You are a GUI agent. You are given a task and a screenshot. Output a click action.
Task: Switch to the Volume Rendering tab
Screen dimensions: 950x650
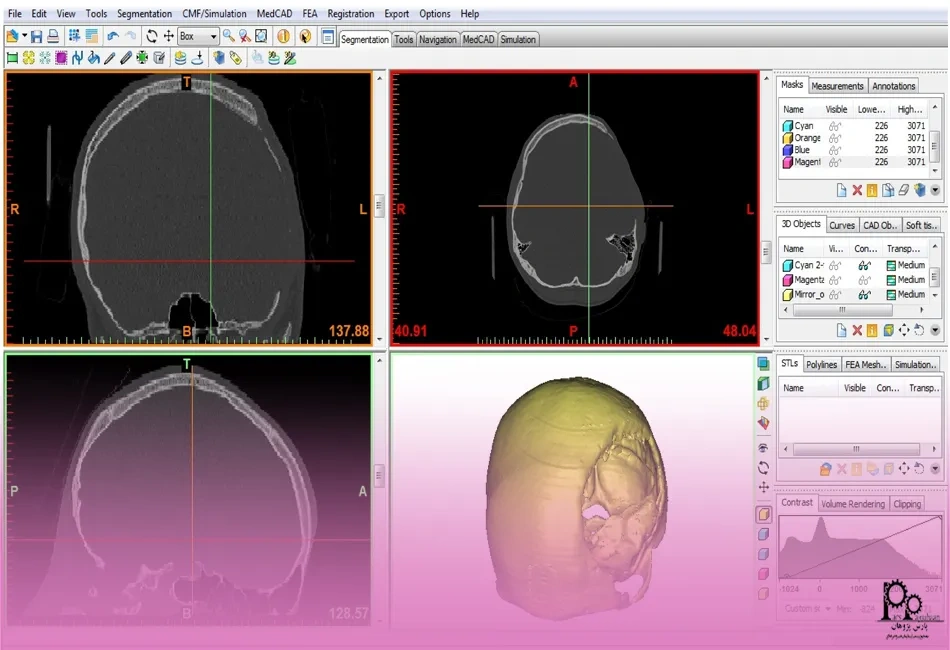point(852,504)
